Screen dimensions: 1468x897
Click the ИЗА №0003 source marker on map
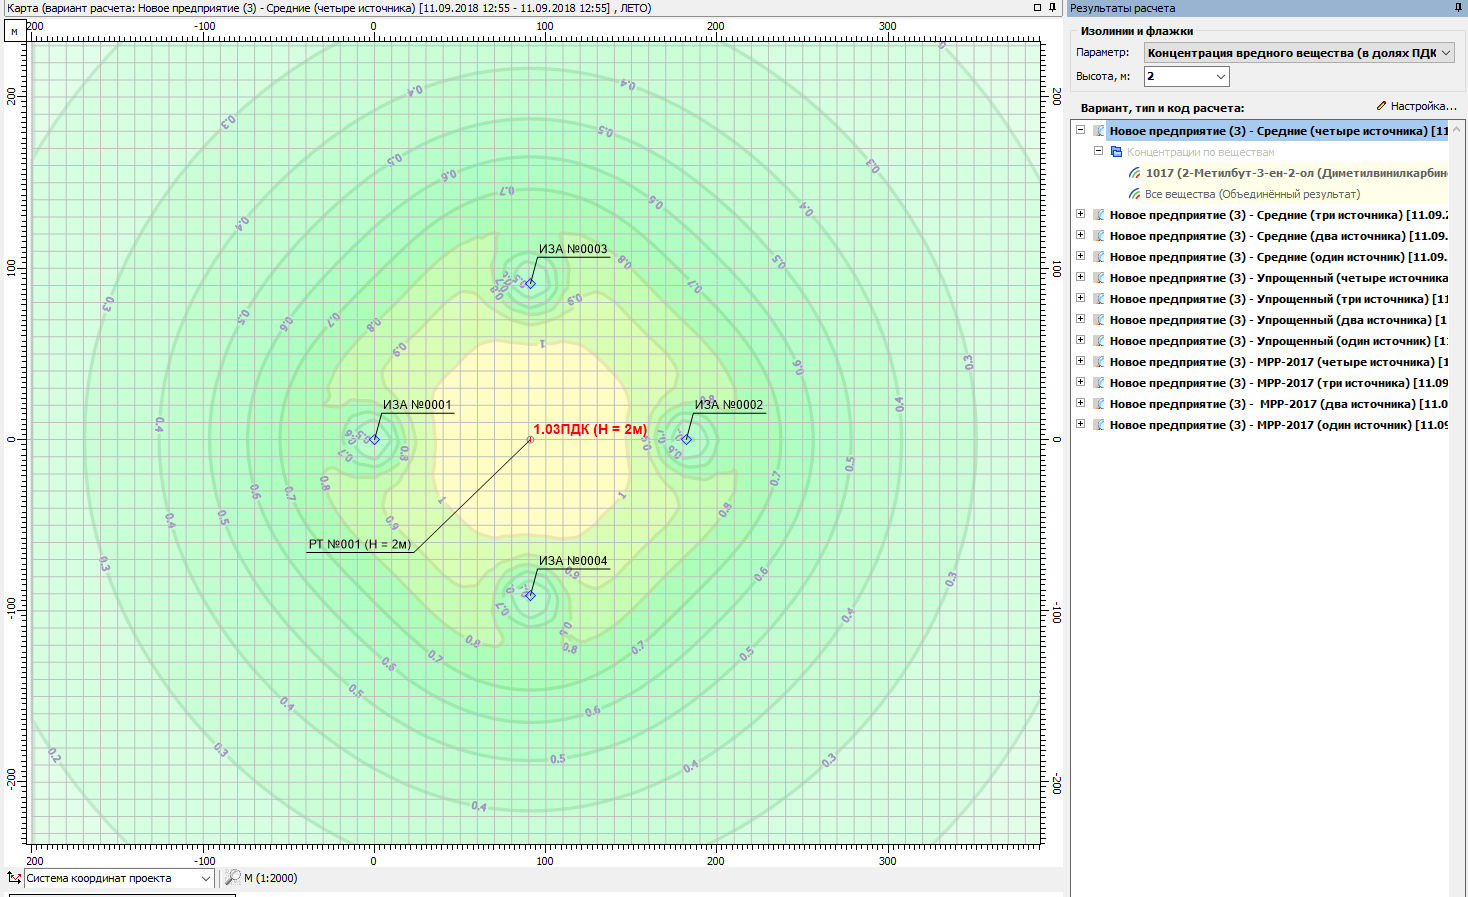[x=530, y=284]
